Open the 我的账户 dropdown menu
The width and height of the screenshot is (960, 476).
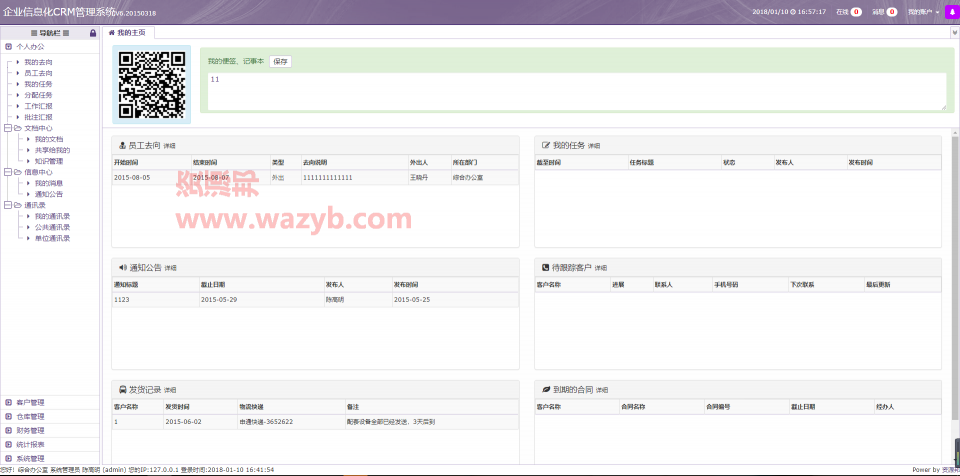(x=923, y=12)
